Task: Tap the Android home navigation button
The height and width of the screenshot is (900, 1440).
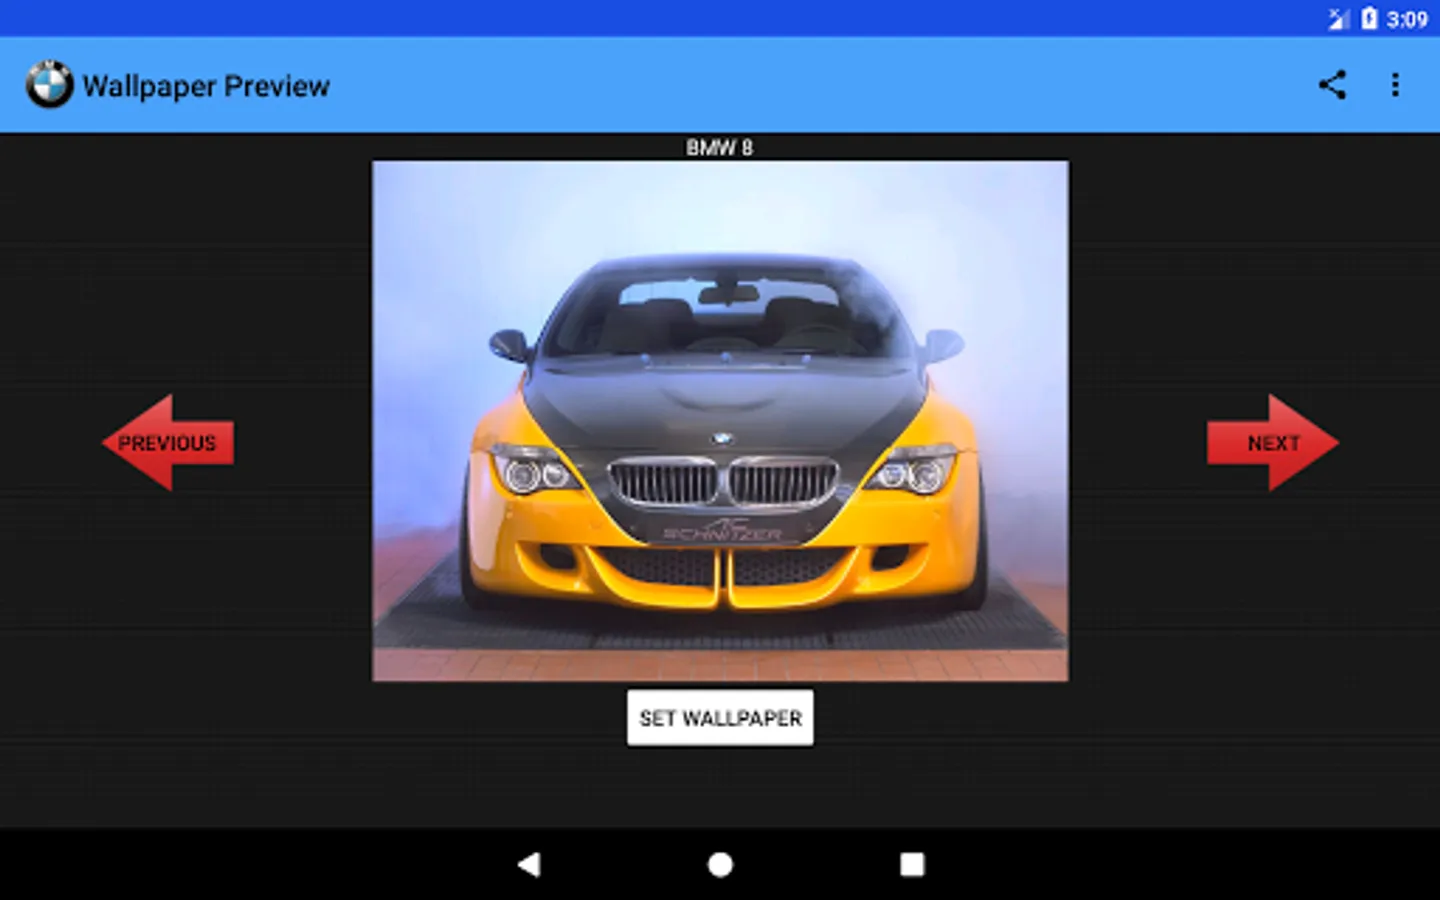Action: point(720,864)
